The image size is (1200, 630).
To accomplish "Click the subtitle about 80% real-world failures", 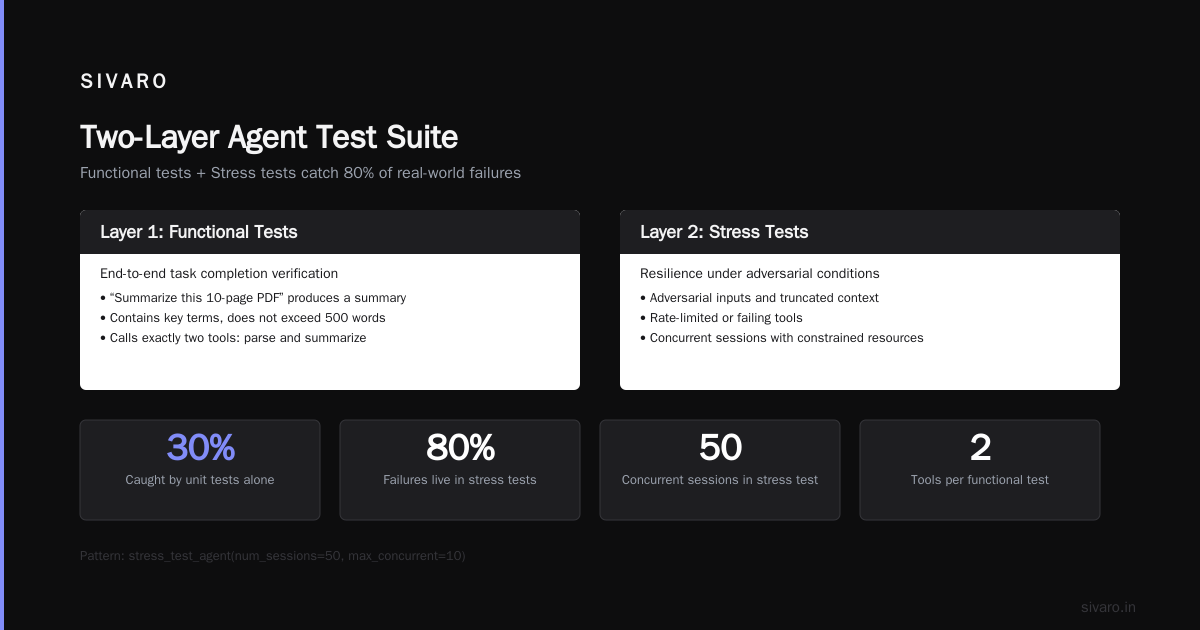I will pyautogui.click(x=300, y=173).
